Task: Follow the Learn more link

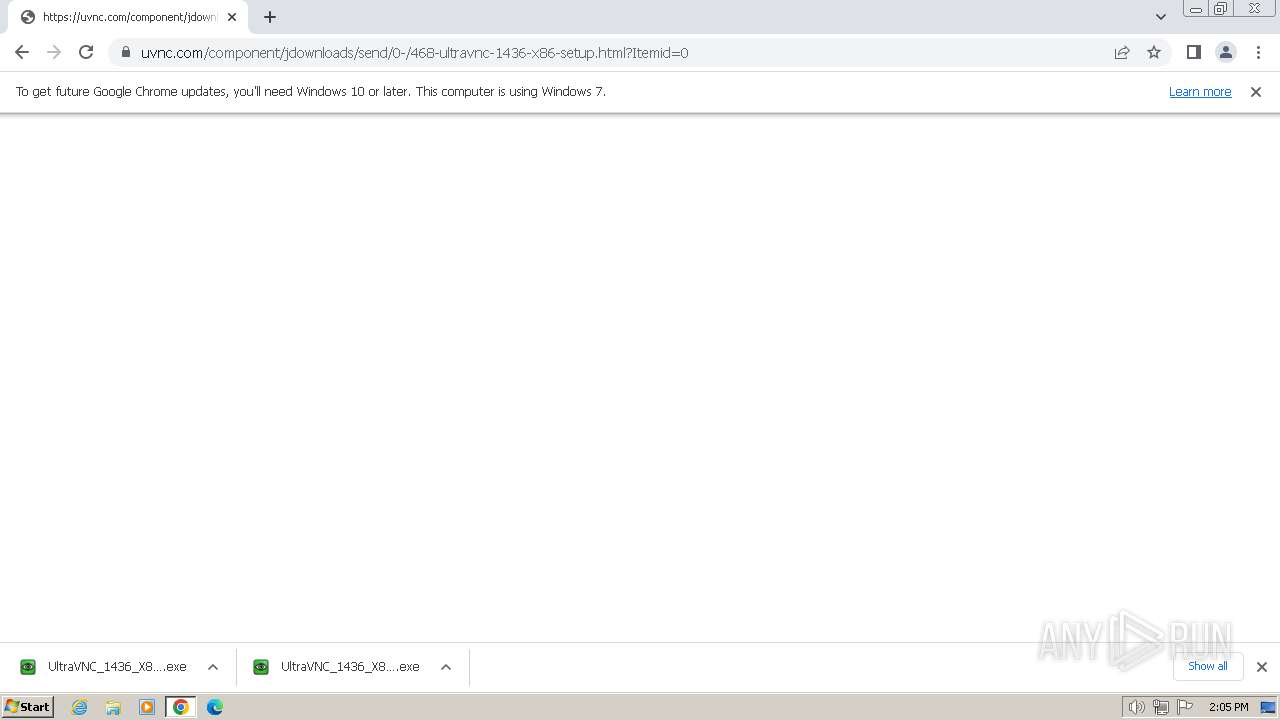Action: 1200,91
